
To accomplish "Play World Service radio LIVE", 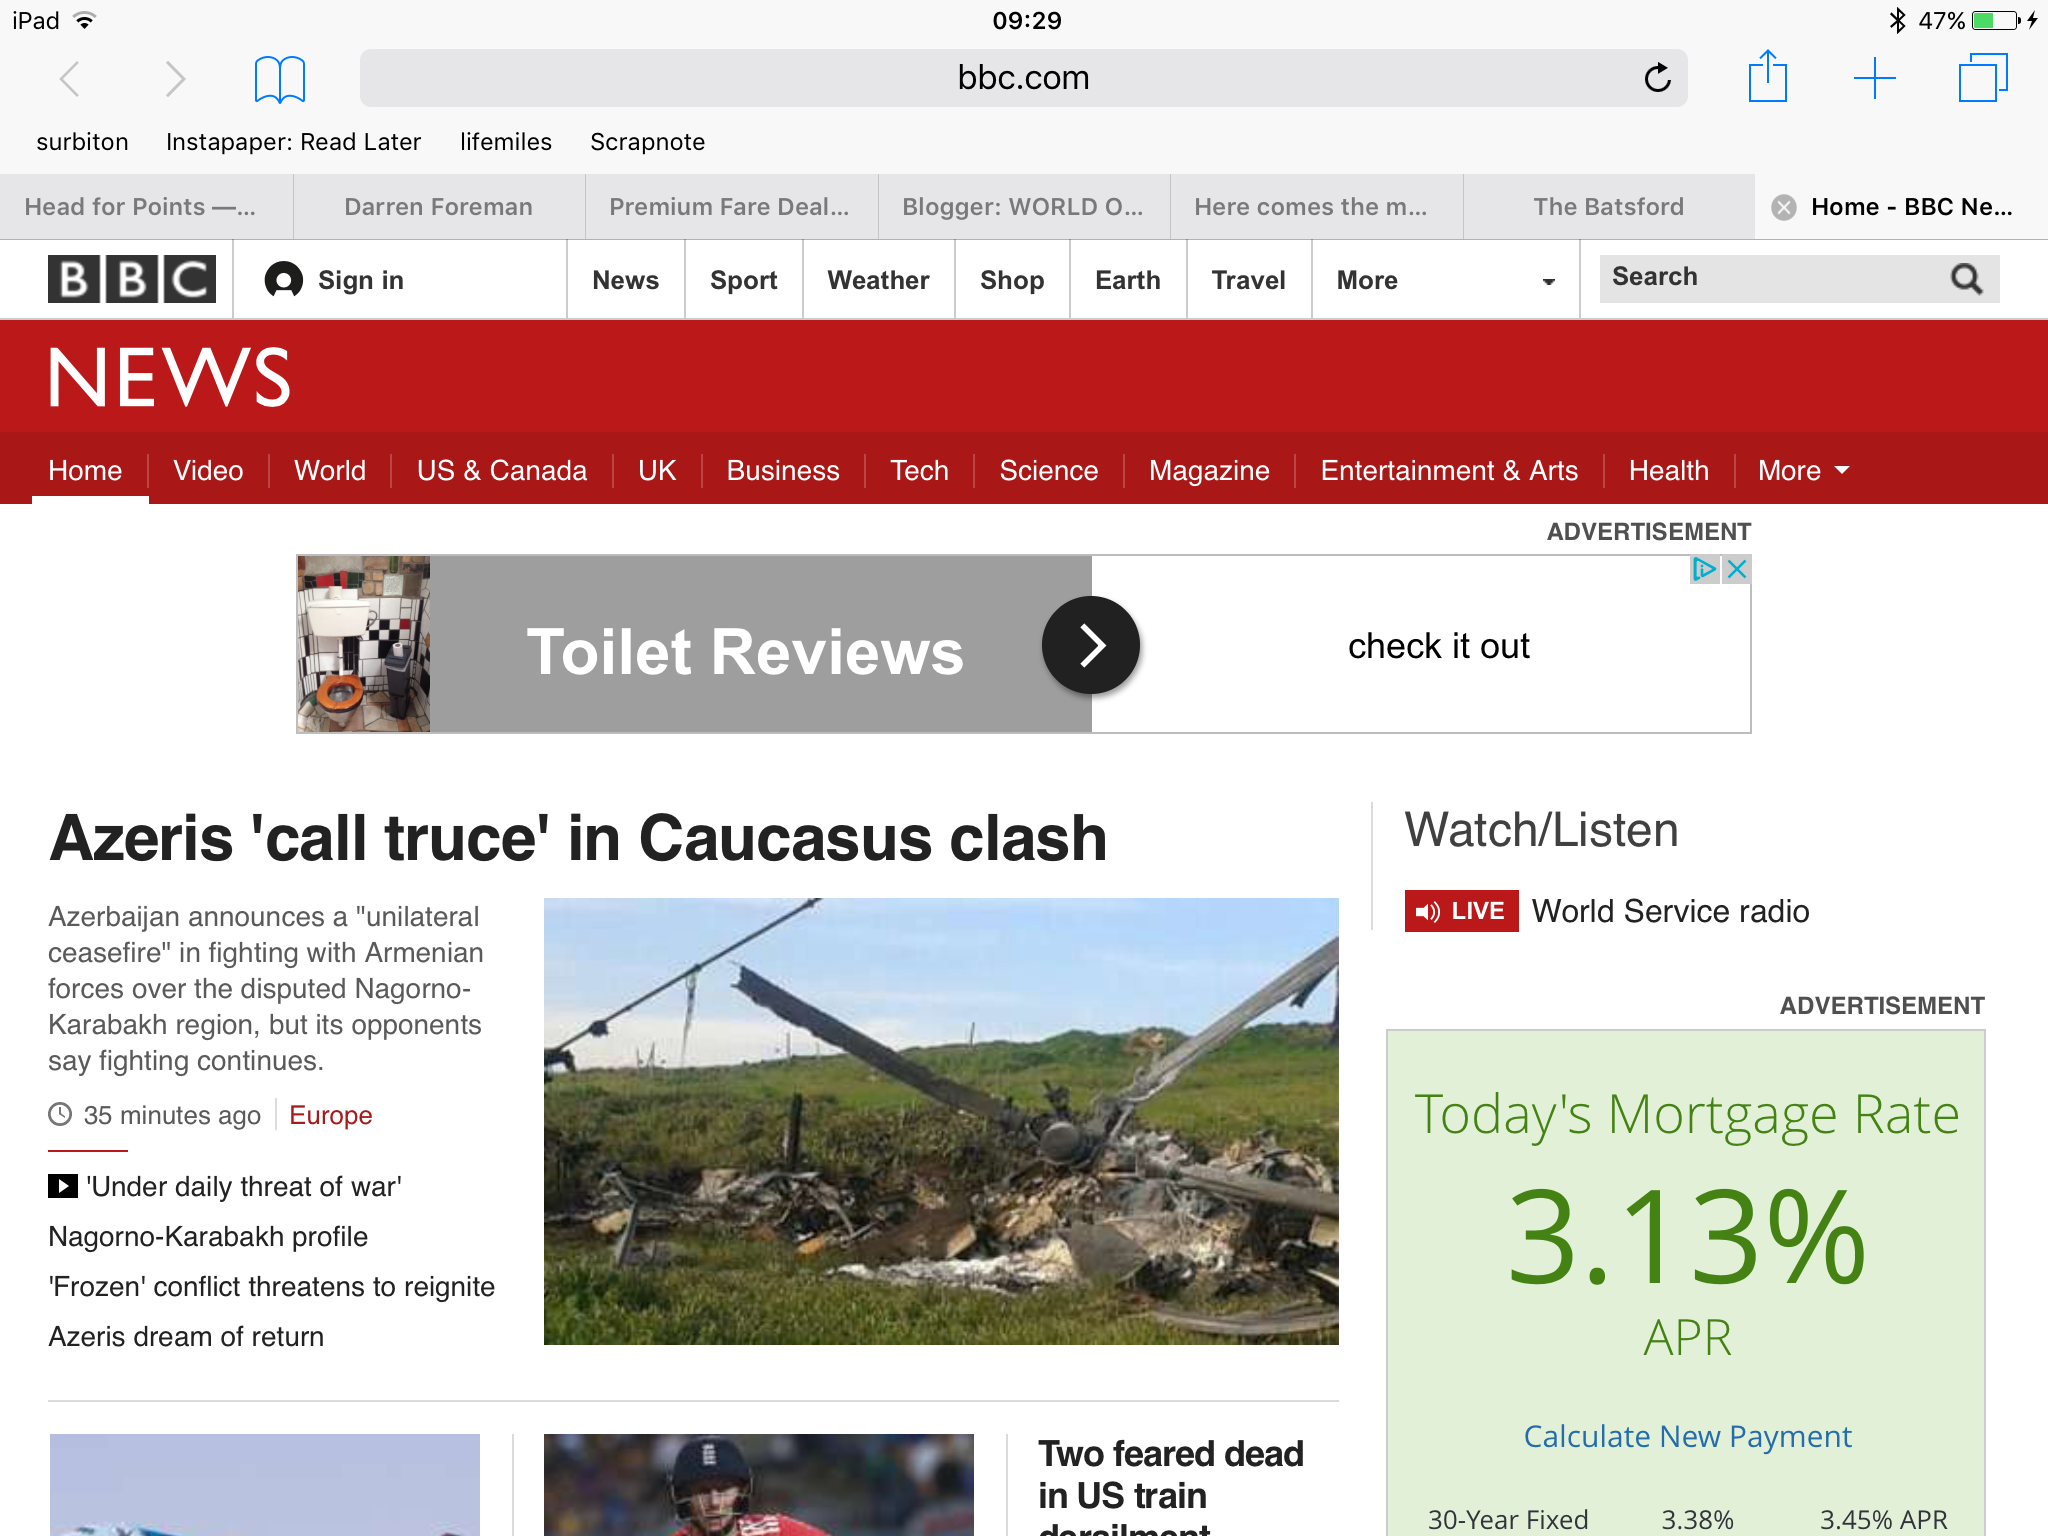I will click(x=1461, y=911).
